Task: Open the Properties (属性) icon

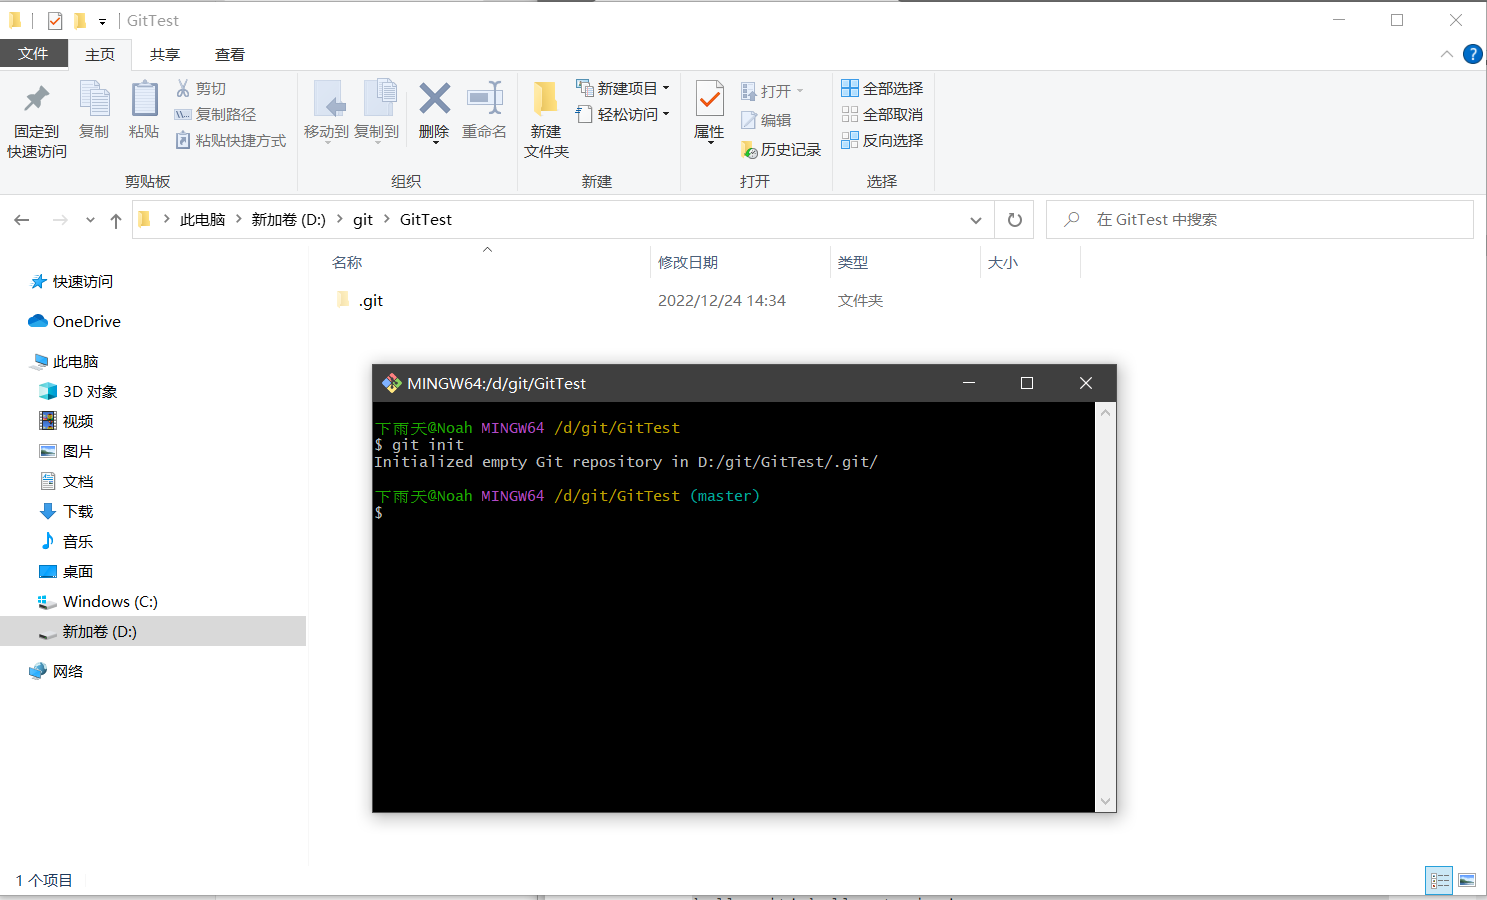Action: pyautogui.click(x=709, y=111)
